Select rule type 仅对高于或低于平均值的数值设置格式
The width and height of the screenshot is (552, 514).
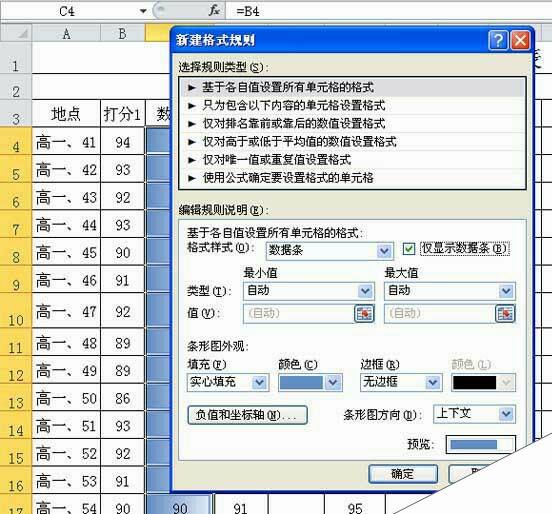pos(353,142)
